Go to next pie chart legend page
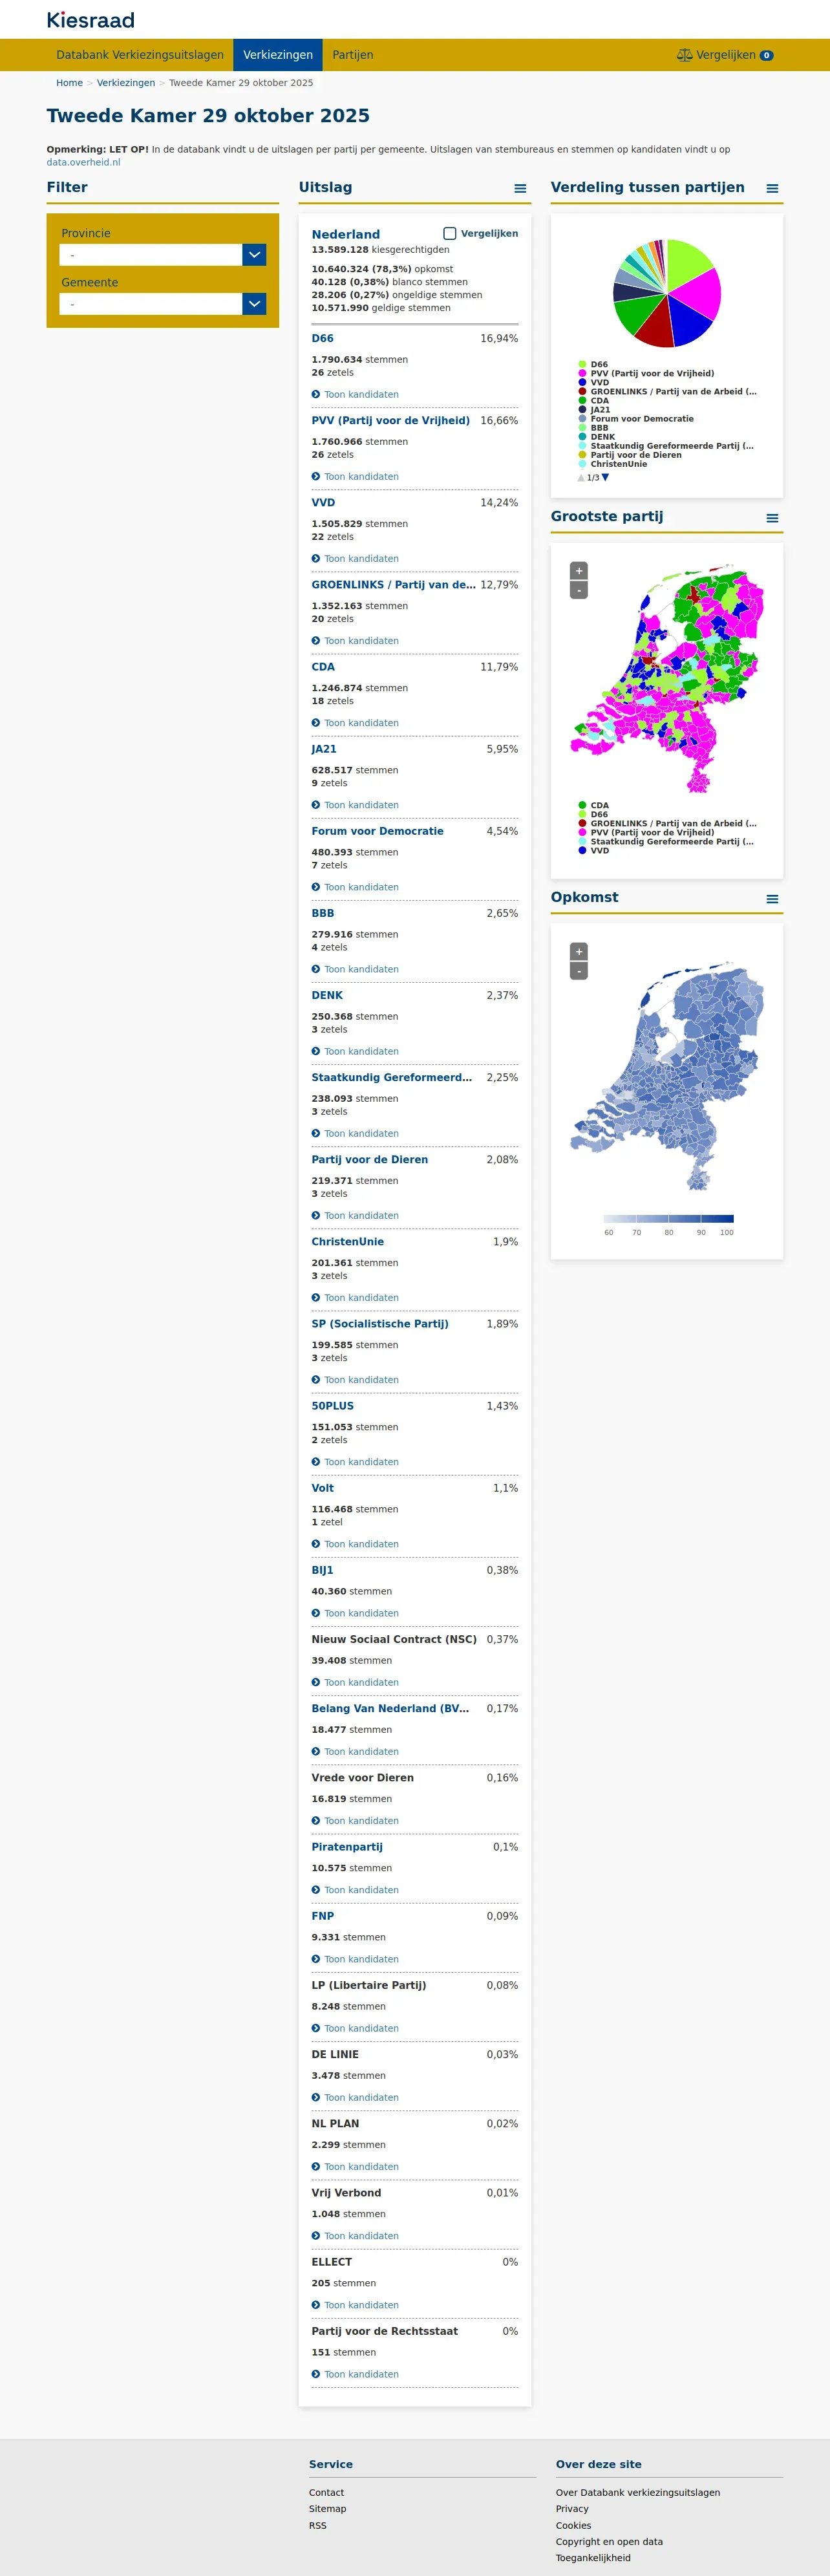 coord(605,477)
